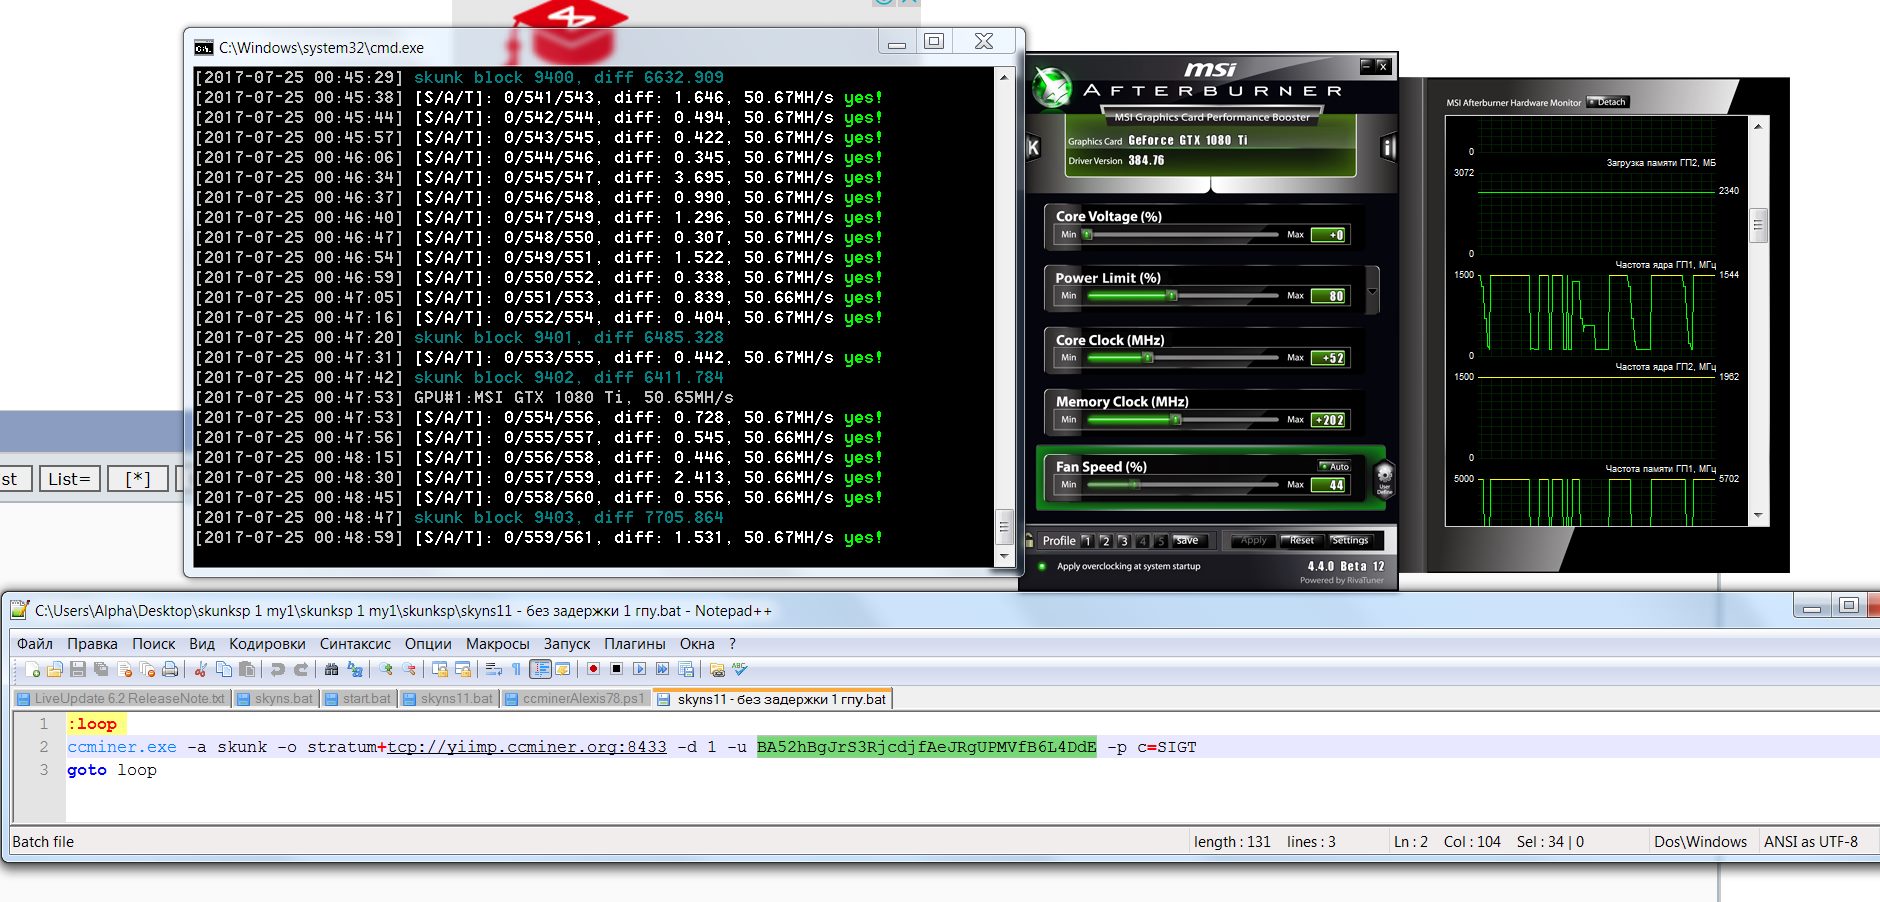Click the Fan Speed value field showing 44
Image resolution: width=1880 pixels, height=902 pixels.
pos(1329,485)
